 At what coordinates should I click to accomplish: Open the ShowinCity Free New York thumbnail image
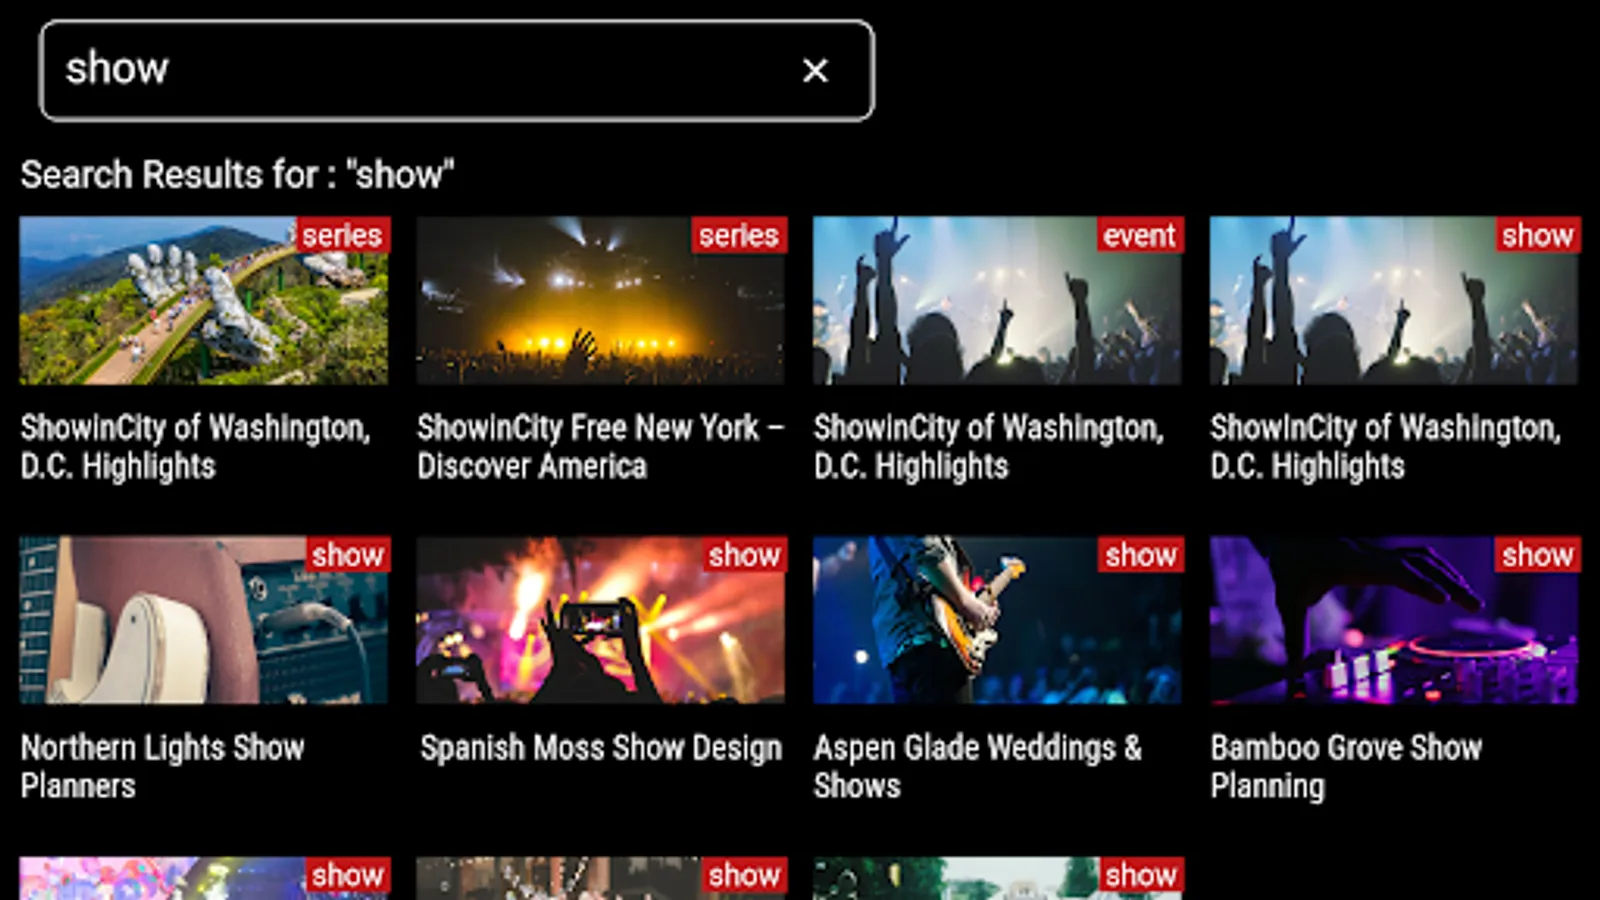[x=601, y=301]
